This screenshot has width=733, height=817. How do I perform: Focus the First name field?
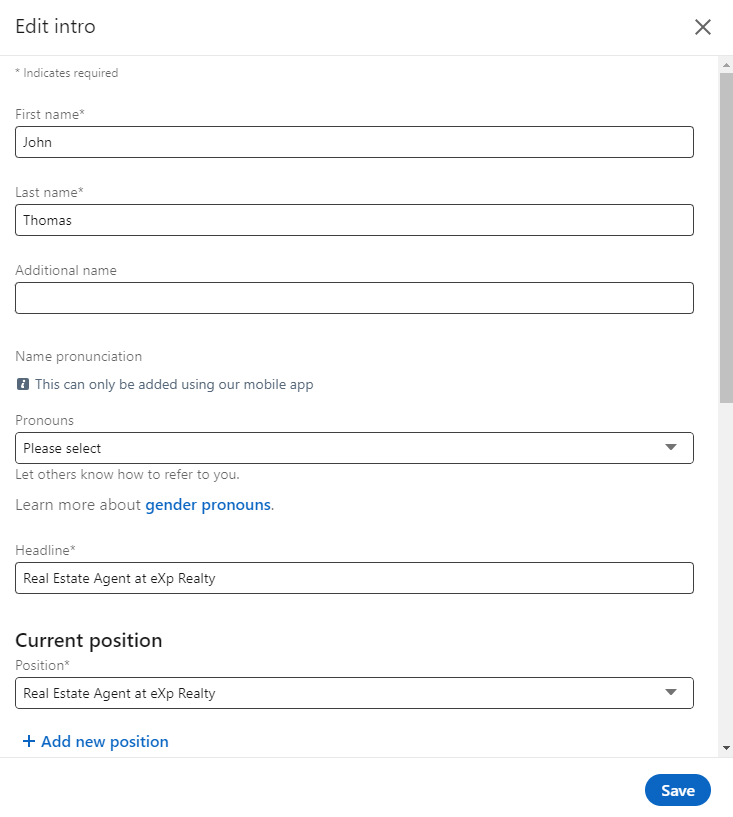click(x=354, y=142)
